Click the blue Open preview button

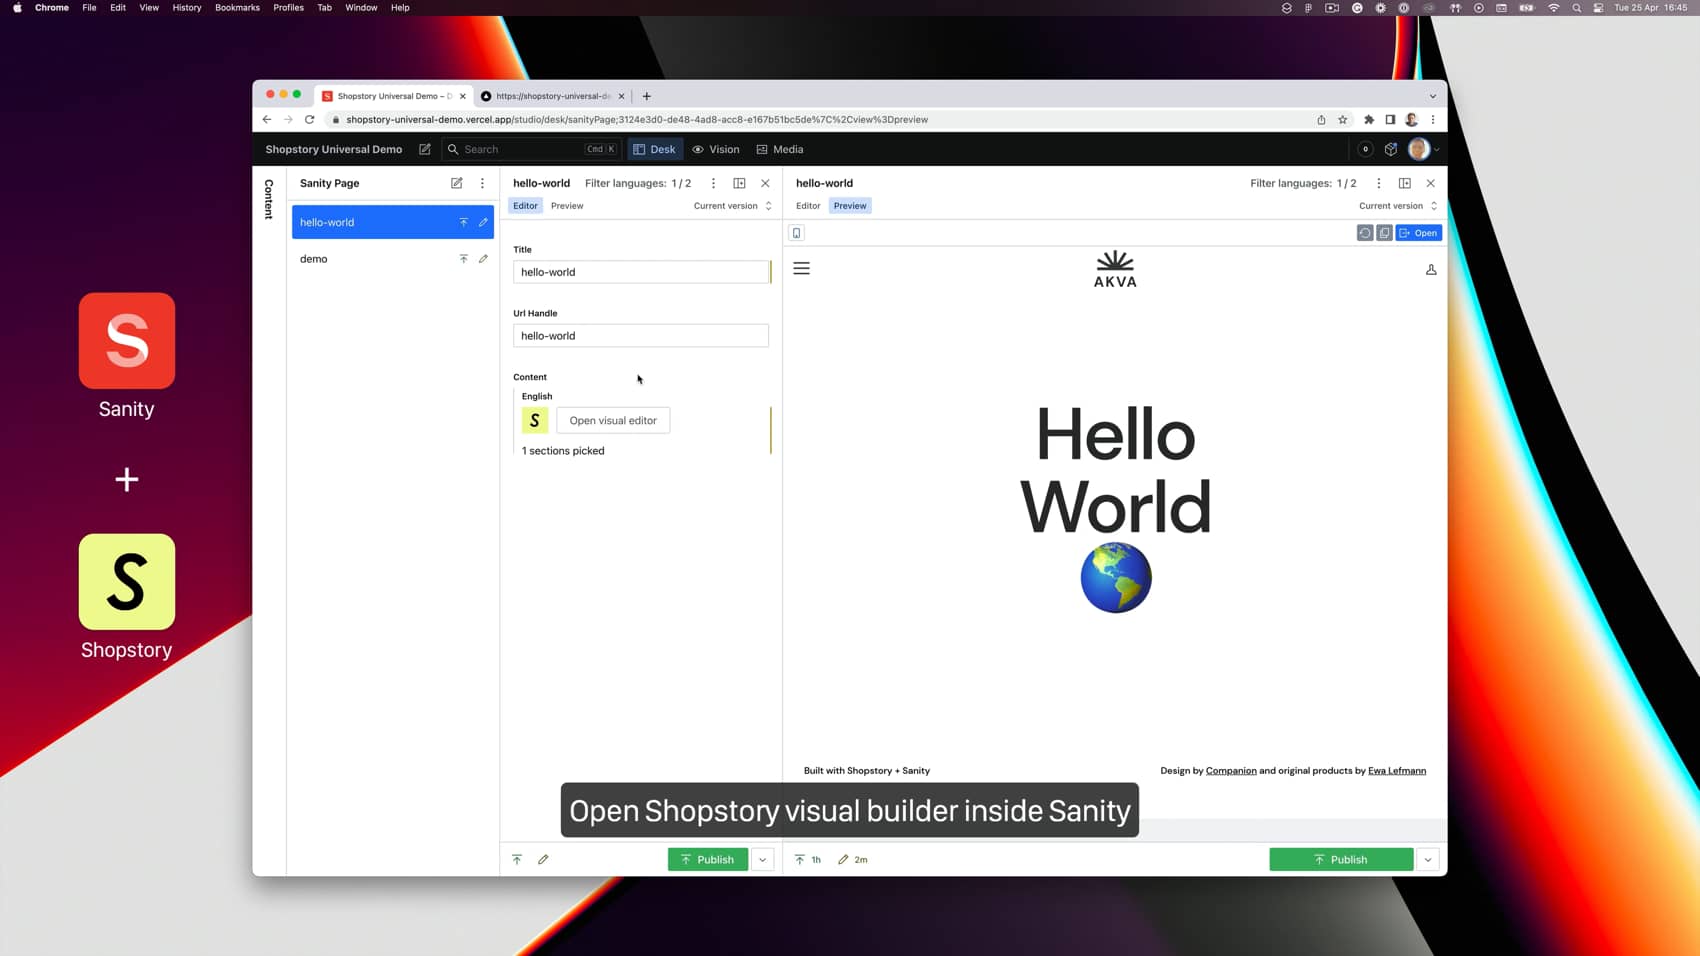point(1419,233)
